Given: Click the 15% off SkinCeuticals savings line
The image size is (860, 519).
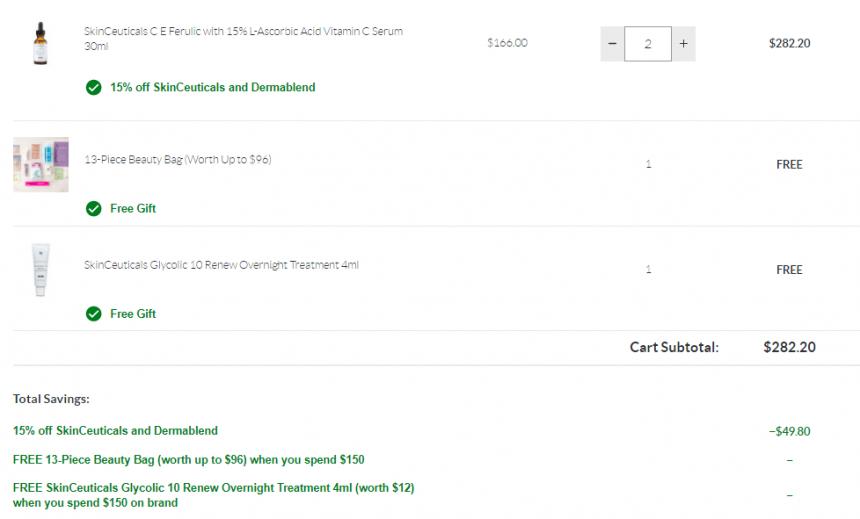Looking at the screenshot, I should point(115,431).
